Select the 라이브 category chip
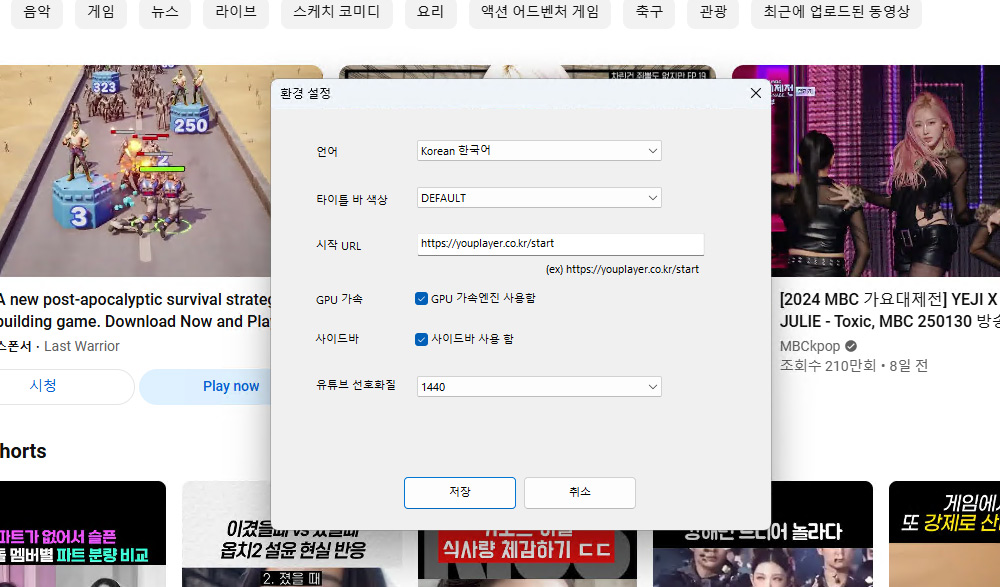1000x587 pixels. (236, 11)
